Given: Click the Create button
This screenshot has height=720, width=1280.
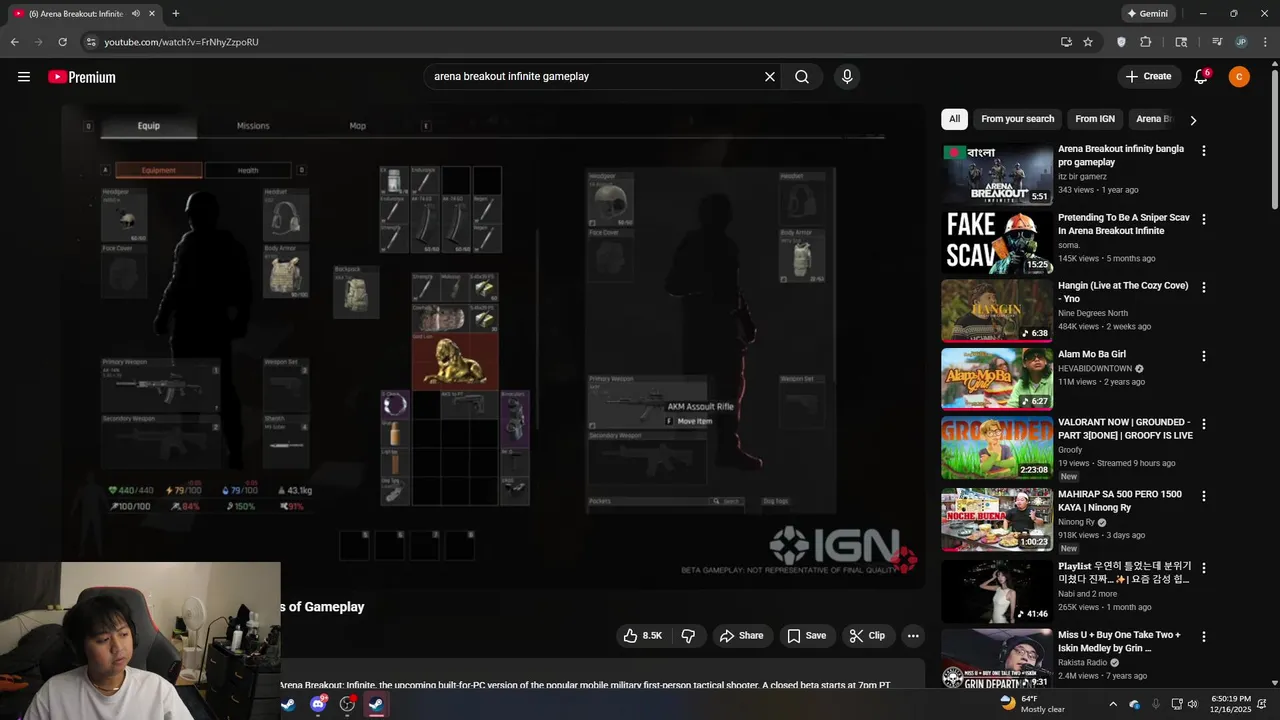Looking at the screenshot, I should click(1148, 77).
